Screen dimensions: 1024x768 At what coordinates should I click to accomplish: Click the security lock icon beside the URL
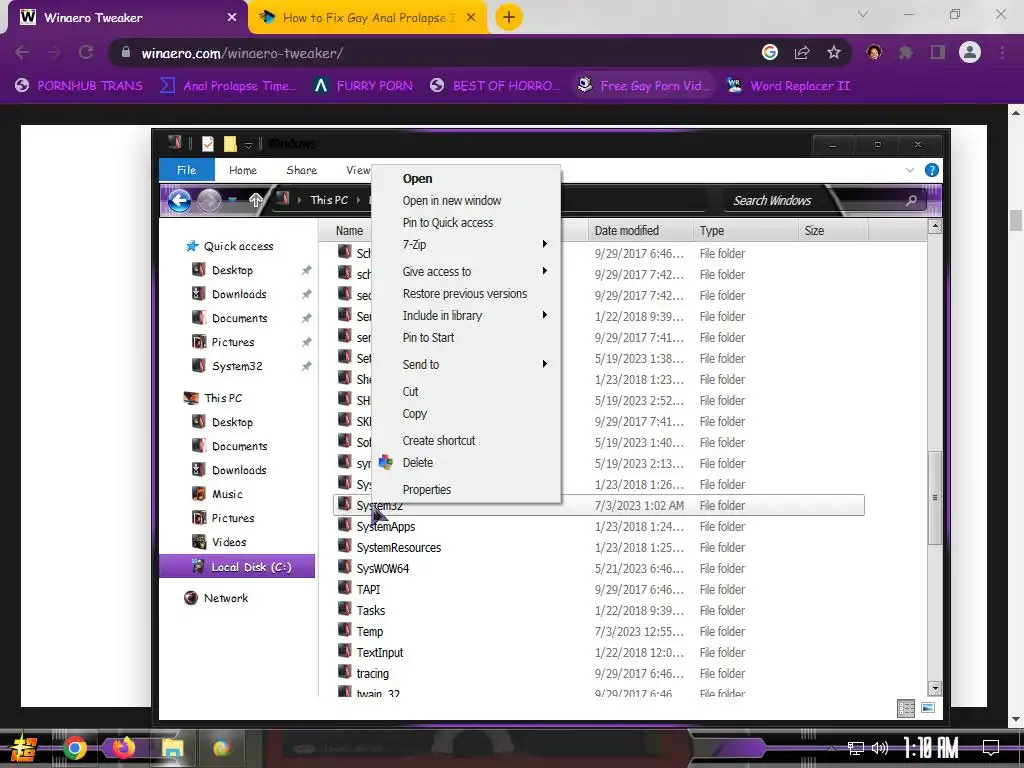[x=126, y=52]
